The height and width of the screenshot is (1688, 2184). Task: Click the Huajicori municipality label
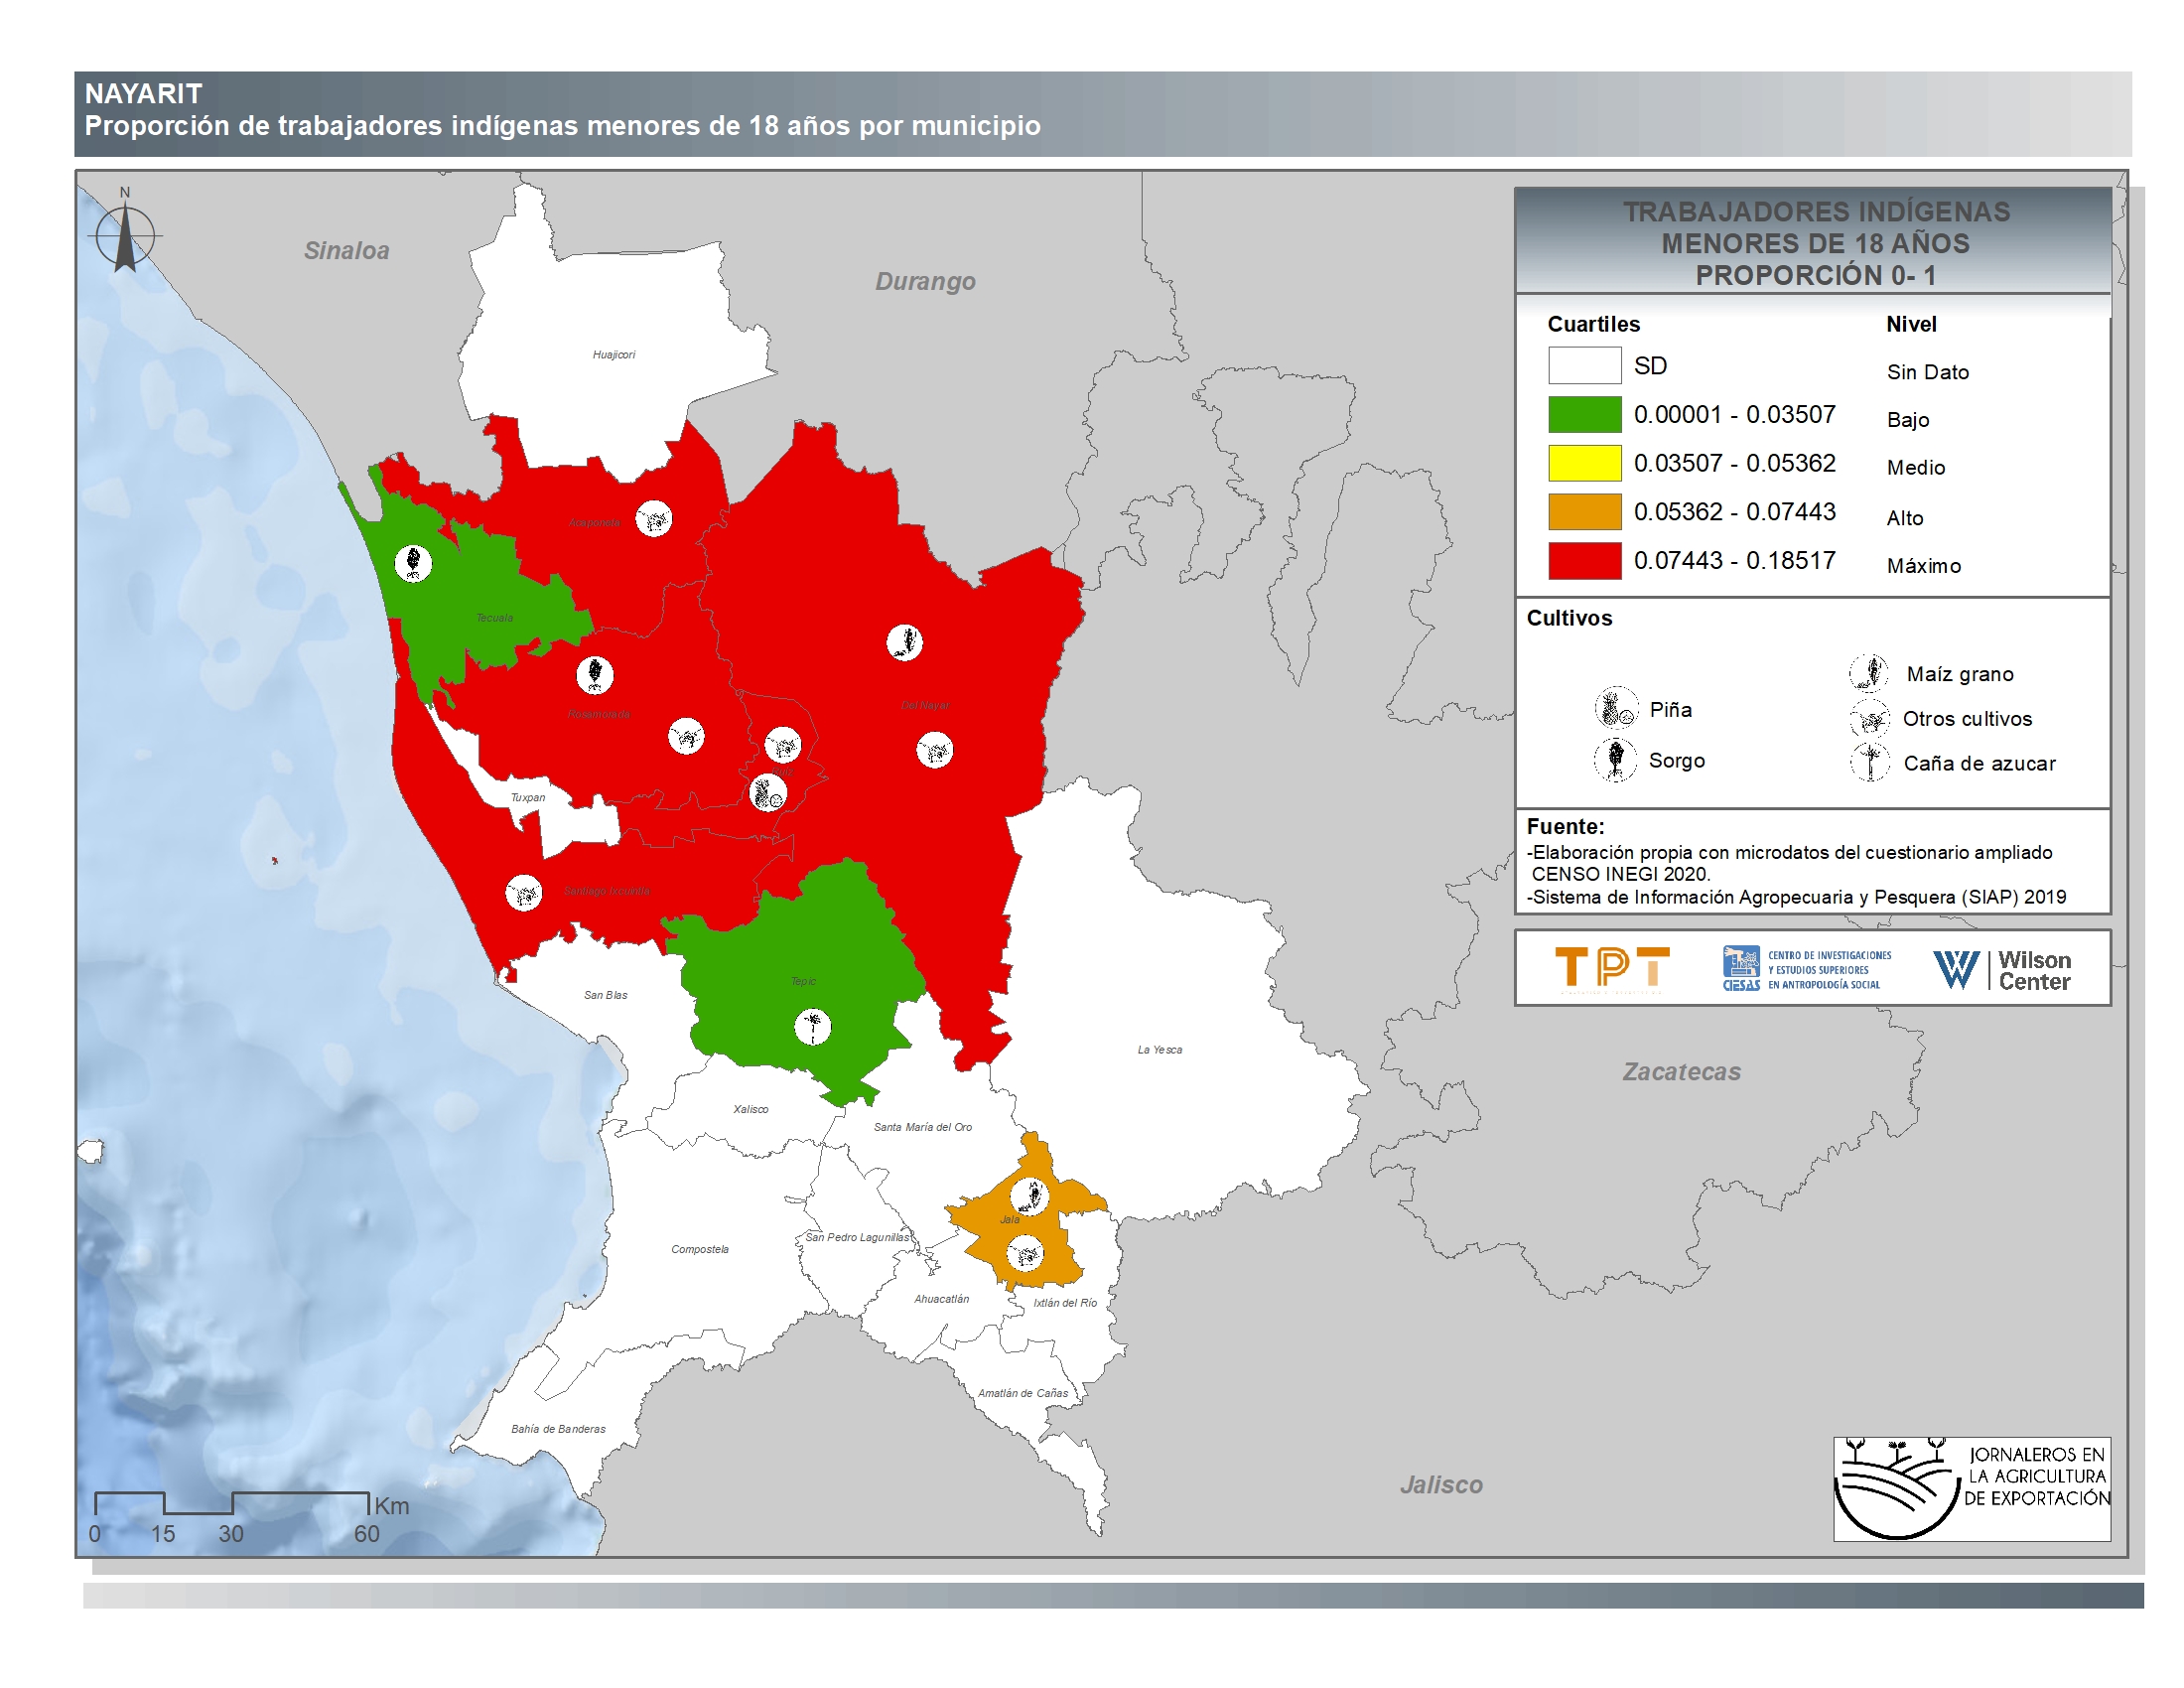613,355
